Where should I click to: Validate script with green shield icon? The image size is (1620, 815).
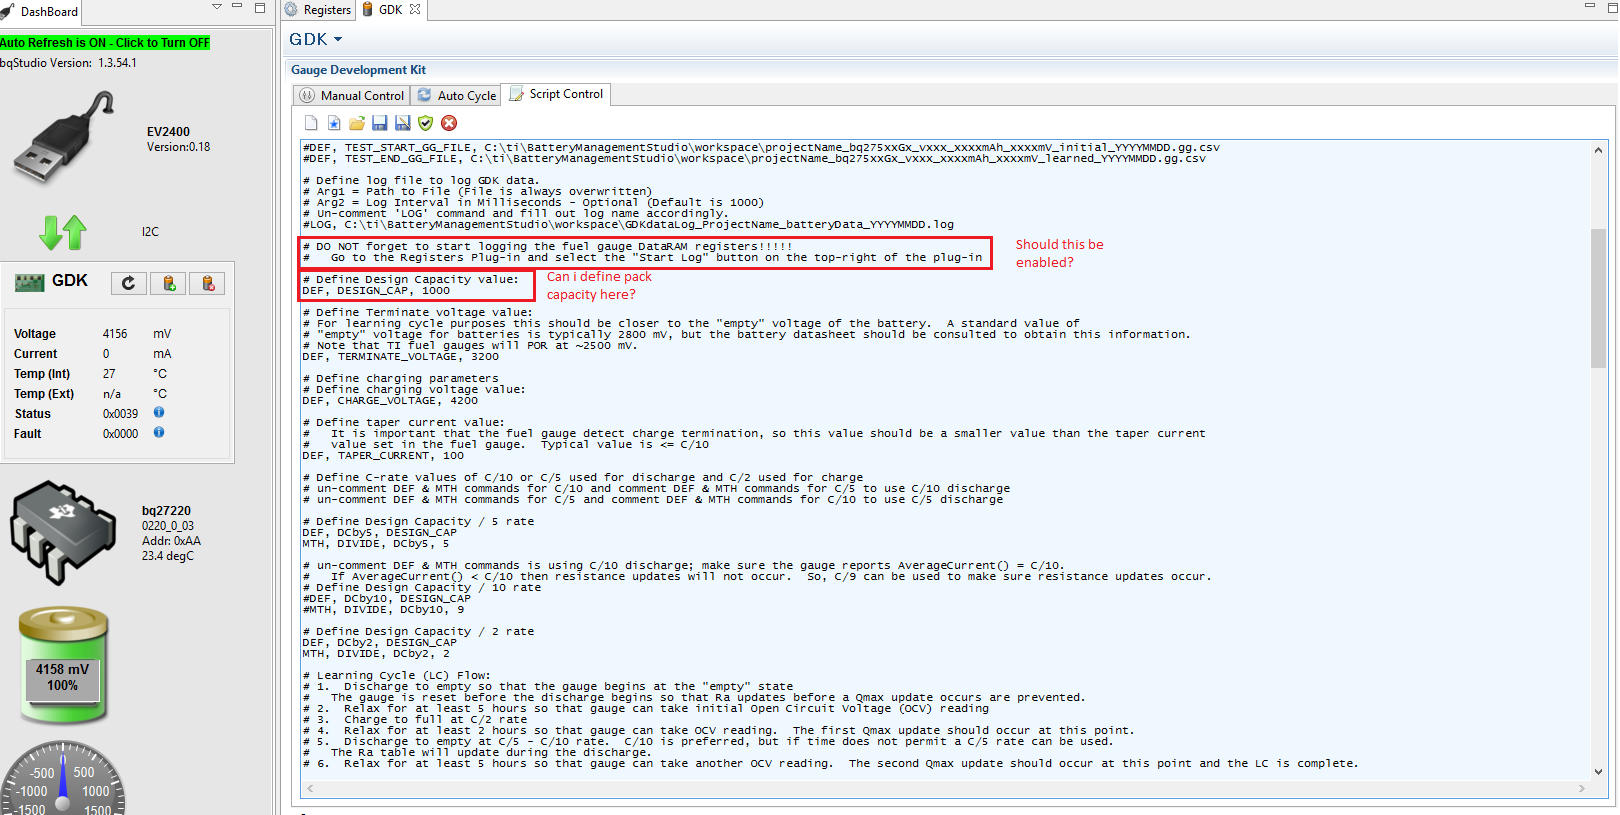click(x=426, y=123)
